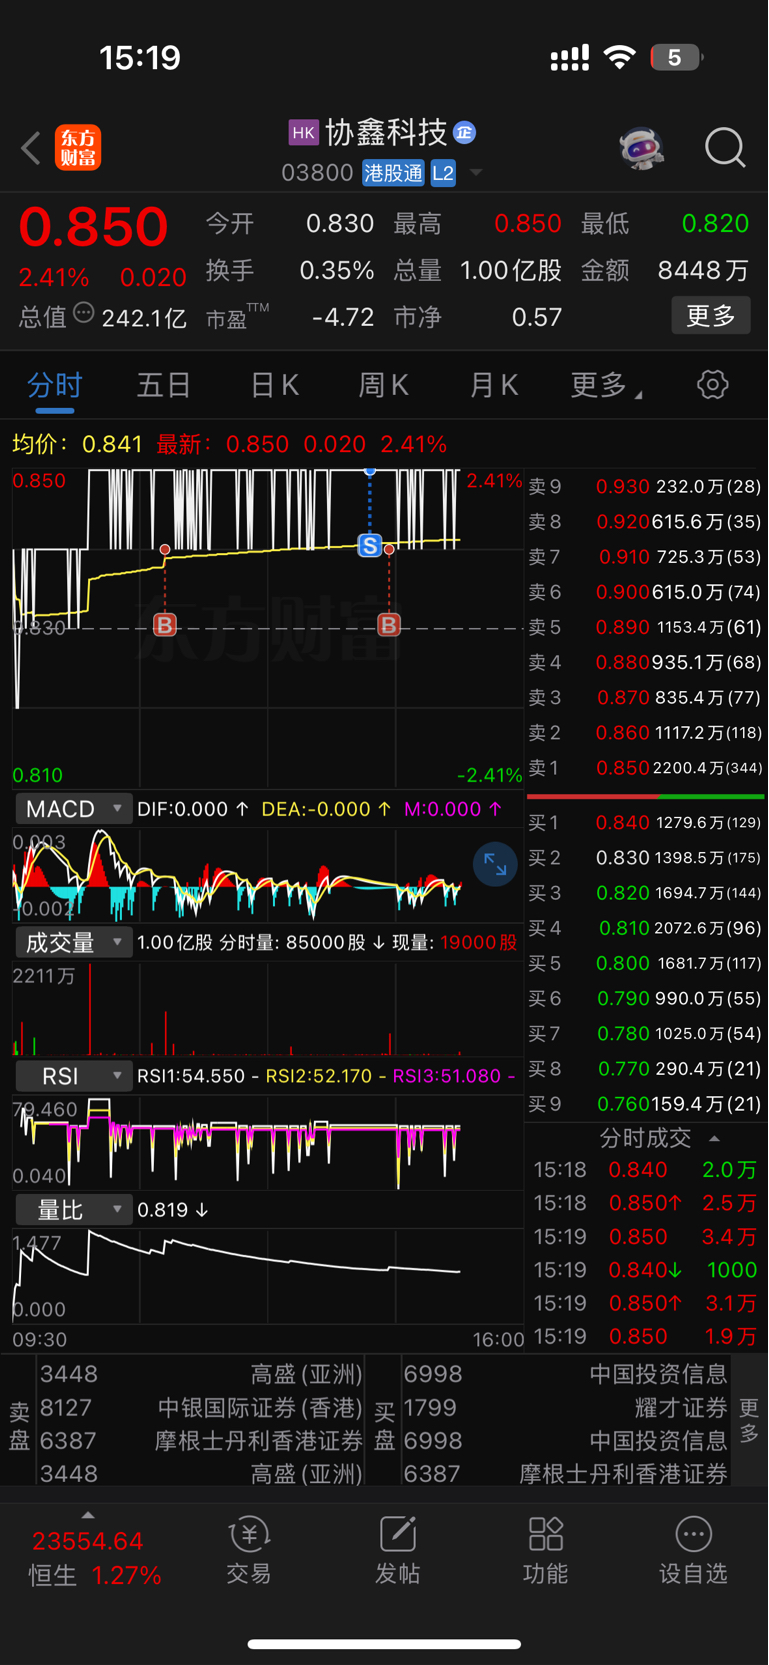This screenshot has height=1665, width=769.
Task: Tap the L2 level badge
Action: (x=443, y=173)
